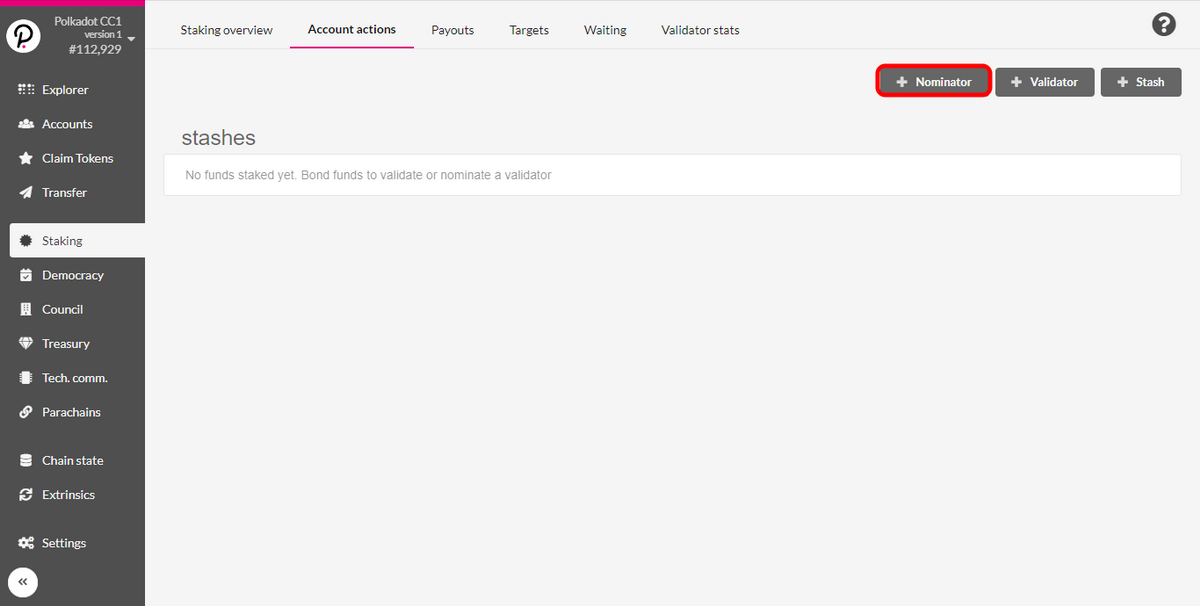The height and width of the screenshot is (606, 1200).
Task: Navigate to the Parachains section
Action: point(70,411)
